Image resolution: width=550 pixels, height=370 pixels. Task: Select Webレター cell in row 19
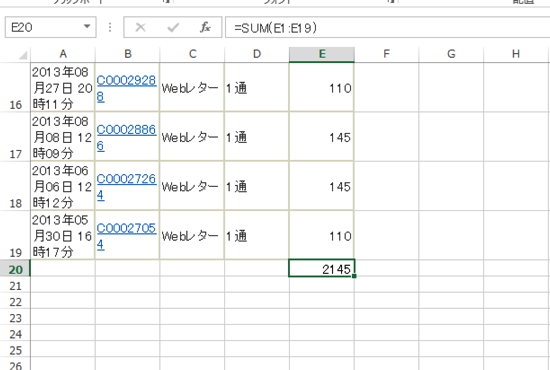click(x=192, y=235)
